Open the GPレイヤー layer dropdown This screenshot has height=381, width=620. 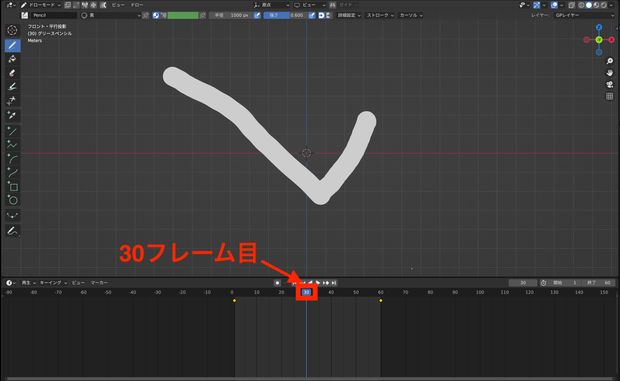pos(584,15)
